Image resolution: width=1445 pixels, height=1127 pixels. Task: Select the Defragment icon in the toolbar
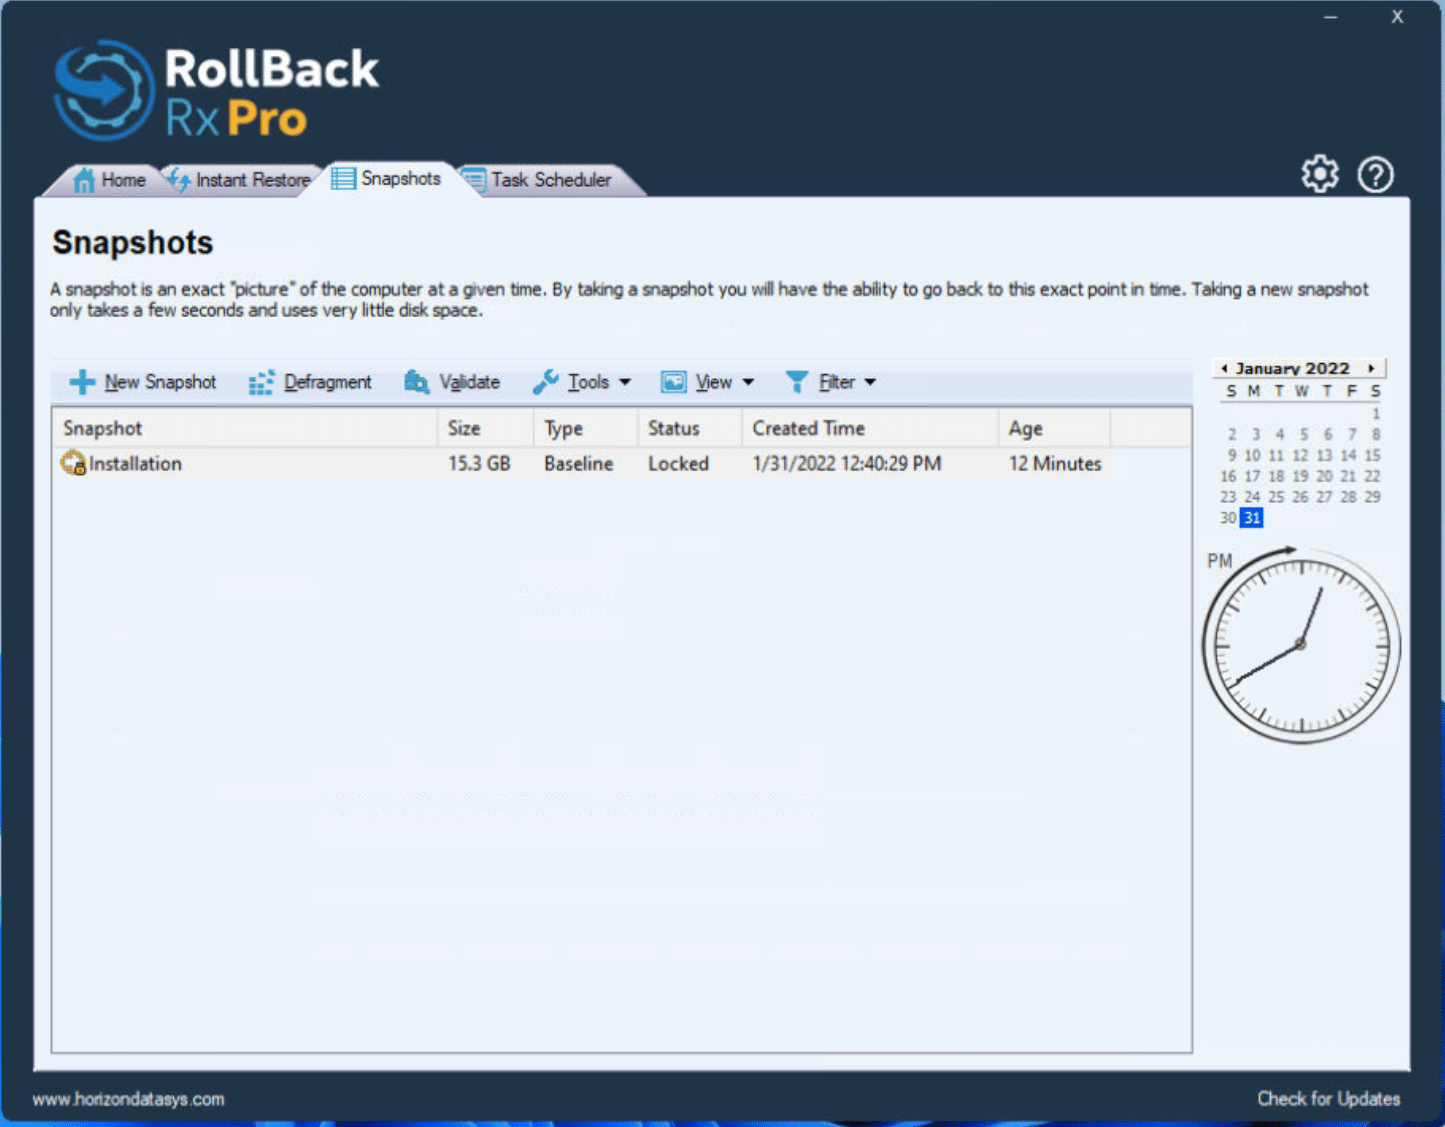(261, 381)
